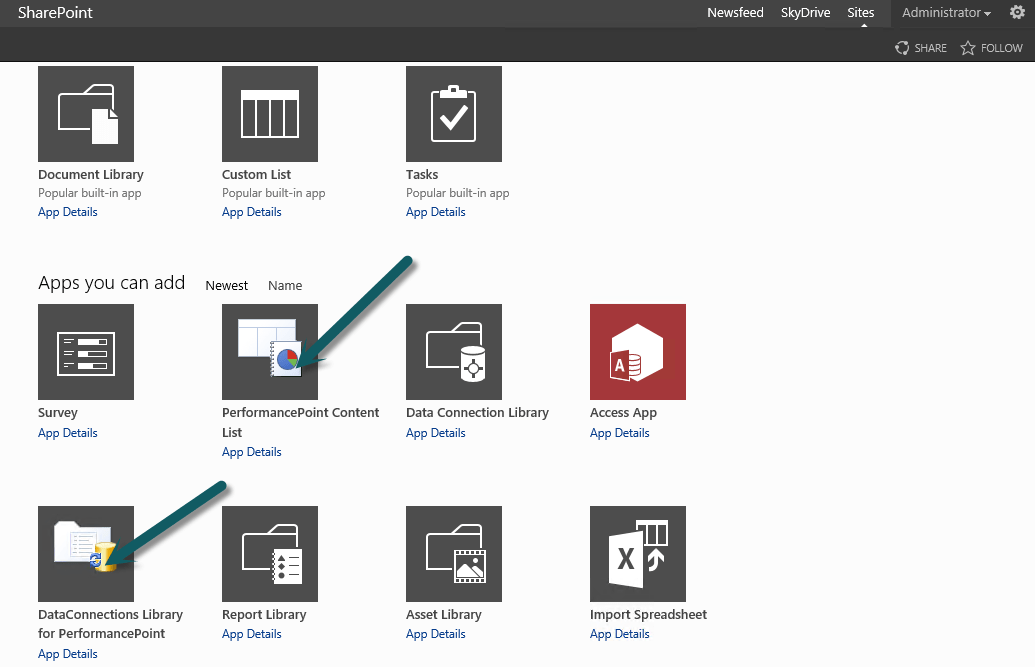Show App Details for Import Spreadsheet
The image size is (1035, 667).
pyautogui.click(x=620, y=634)
